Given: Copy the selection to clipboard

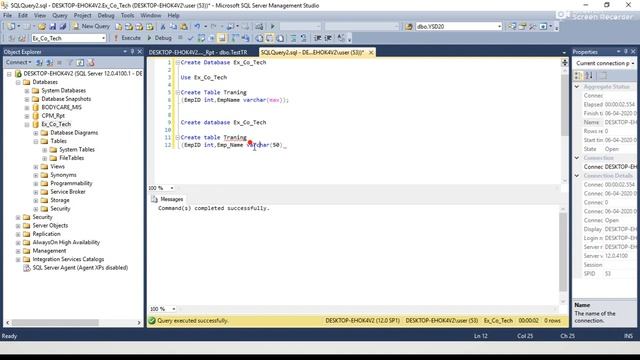Looking at the screenshot, I should (173, 27).
